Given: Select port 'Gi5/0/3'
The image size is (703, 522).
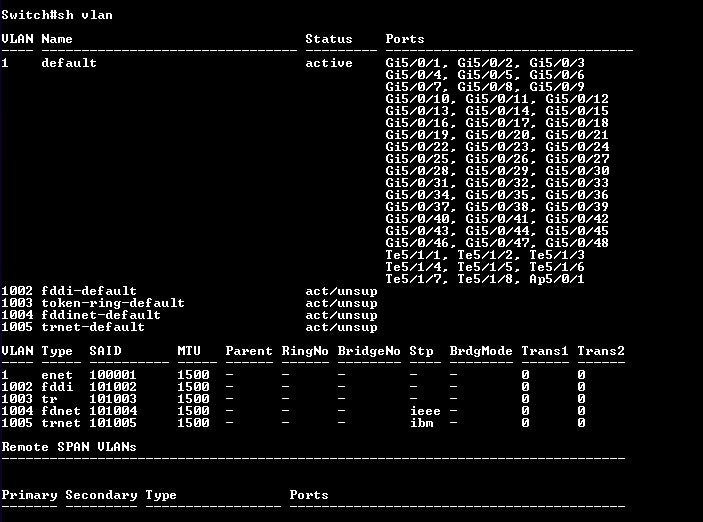Looking at the screenshot, I should click(x=557, y=63).
